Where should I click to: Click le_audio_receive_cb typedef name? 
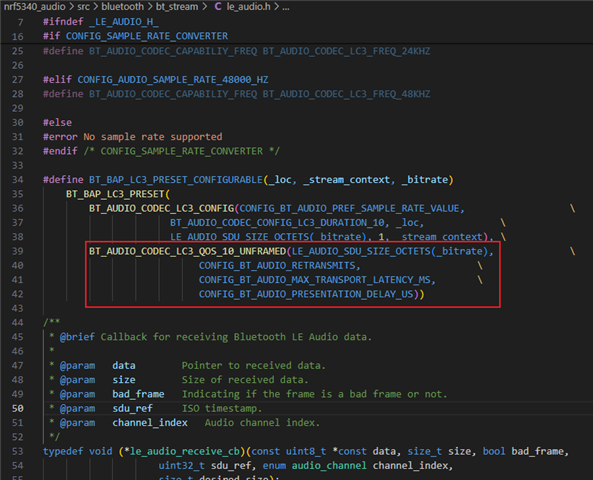pos(185,451)
